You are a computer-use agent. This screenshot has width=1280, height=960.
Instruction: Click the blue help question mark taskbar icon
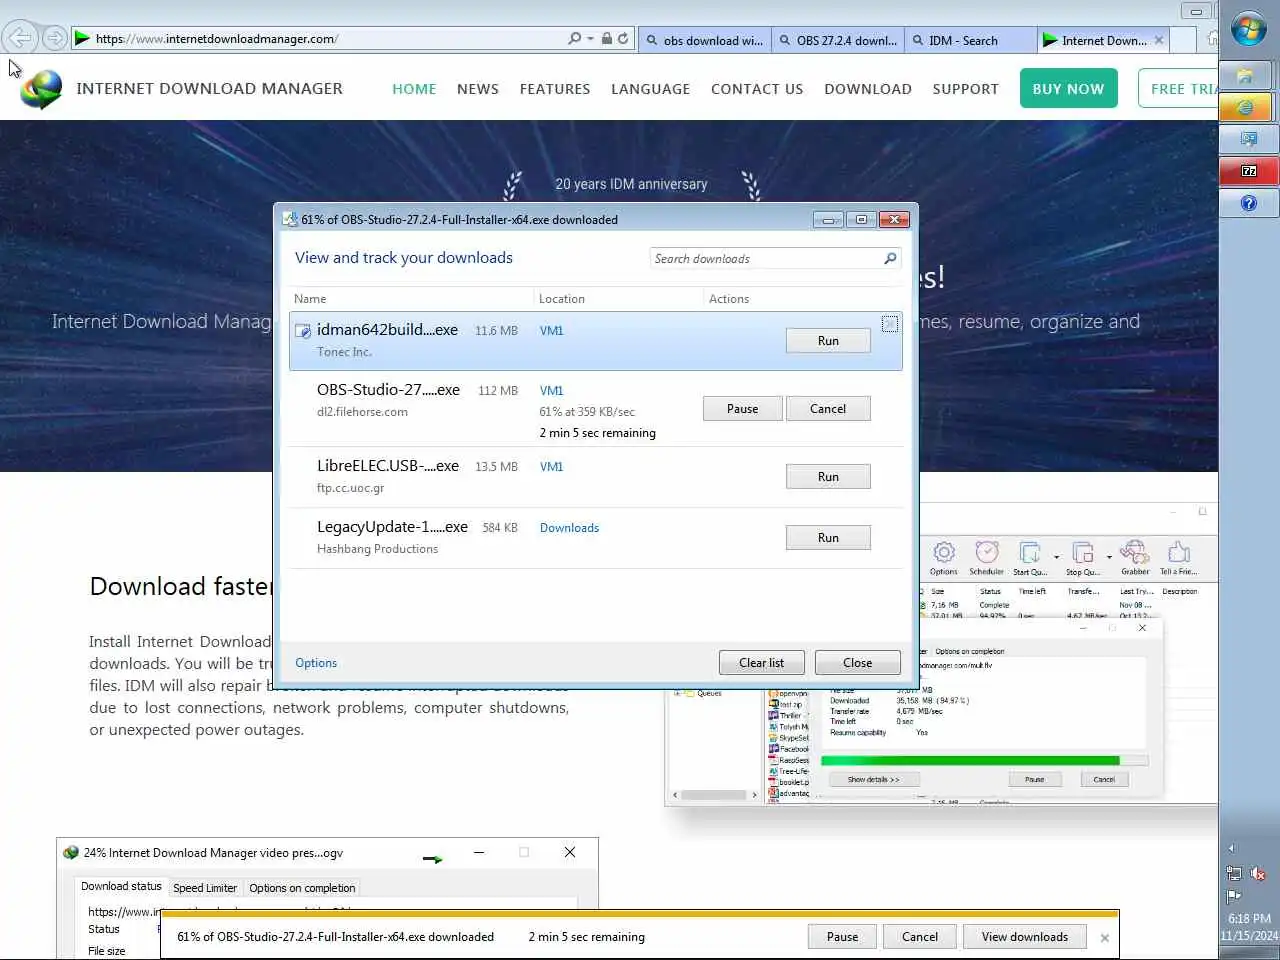pyautogui.click(x=1248, y=203)
